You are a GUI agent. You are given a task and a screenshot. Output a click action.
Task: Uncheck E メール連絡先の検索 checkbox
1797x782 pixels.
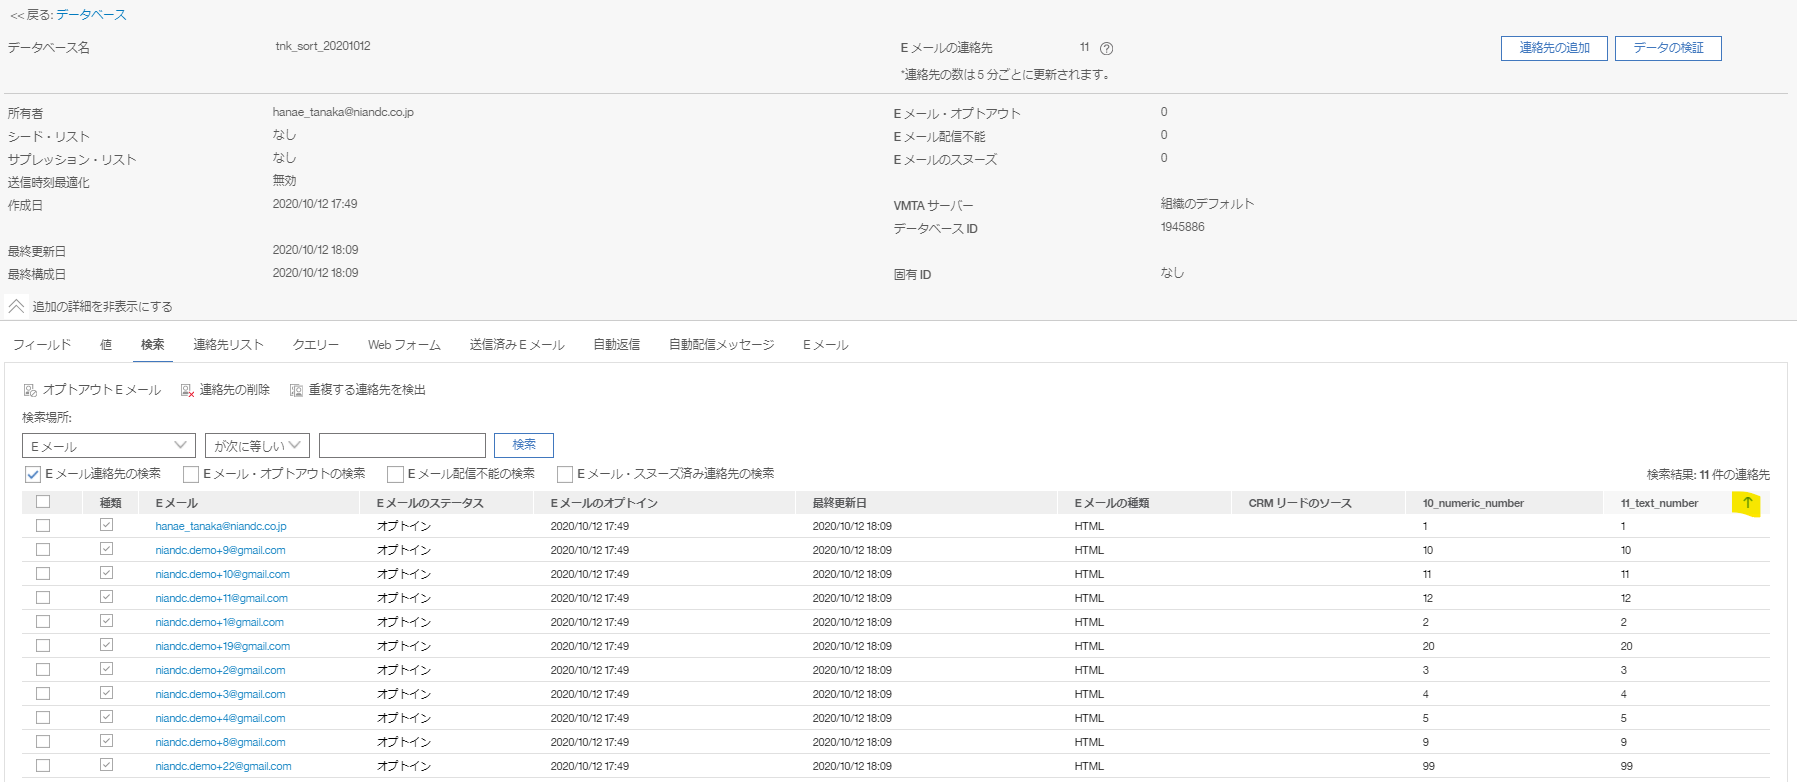click(x=33, y=474)
